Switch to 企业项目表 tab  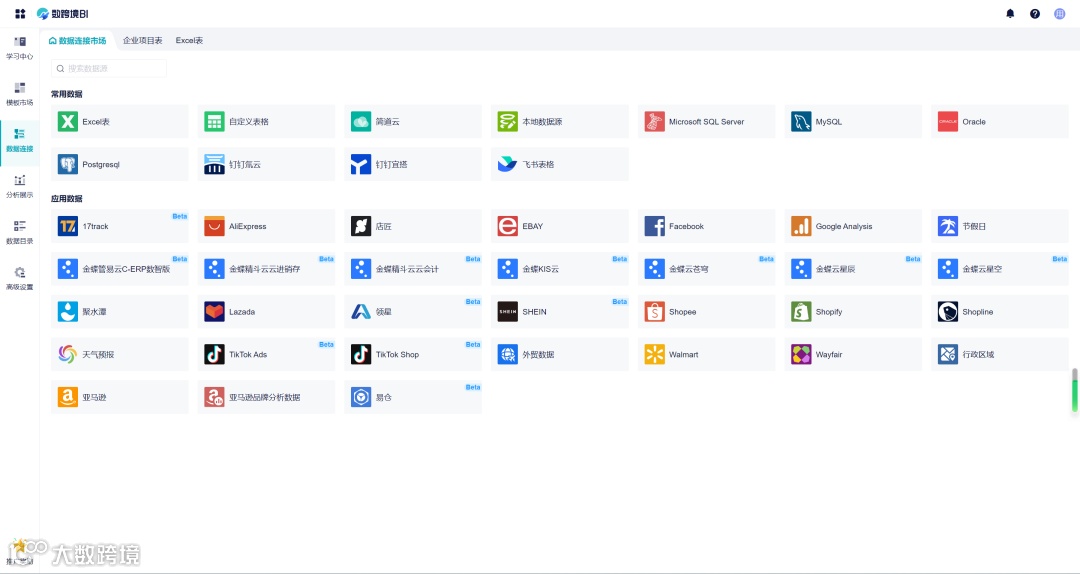[143, 41]
